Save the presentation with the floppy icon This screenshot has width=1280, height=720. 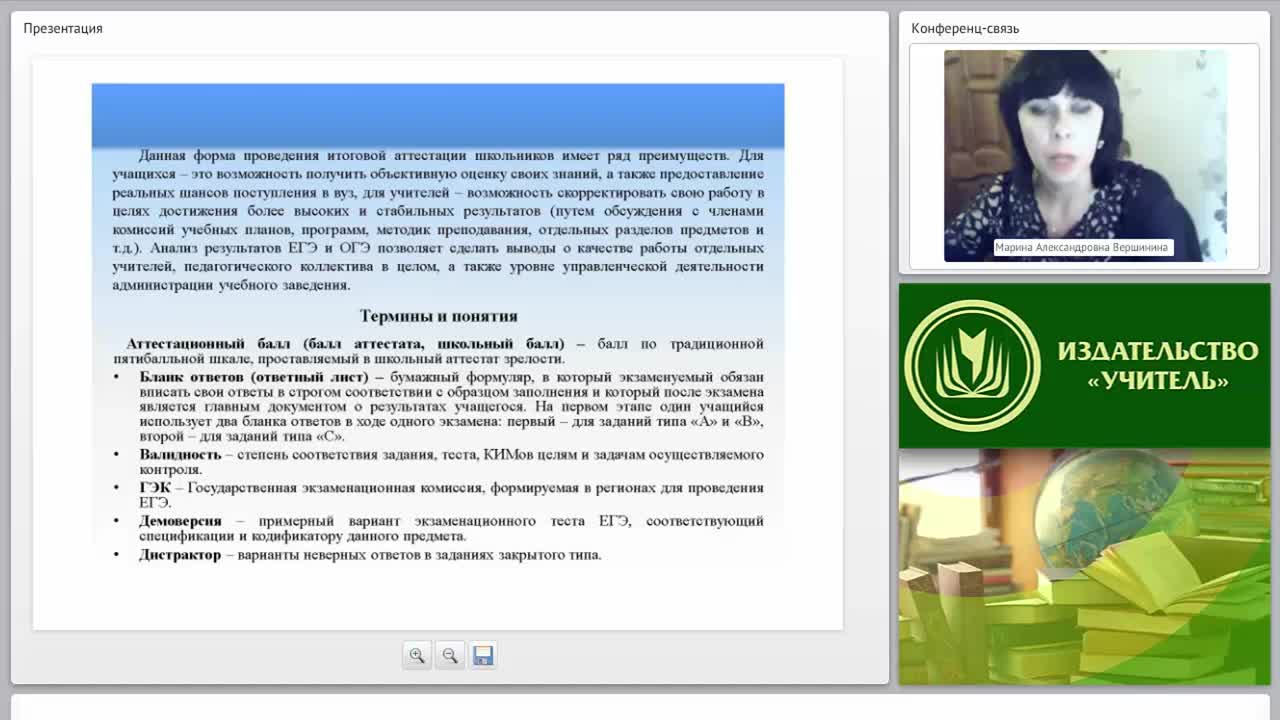pos(483,656)
